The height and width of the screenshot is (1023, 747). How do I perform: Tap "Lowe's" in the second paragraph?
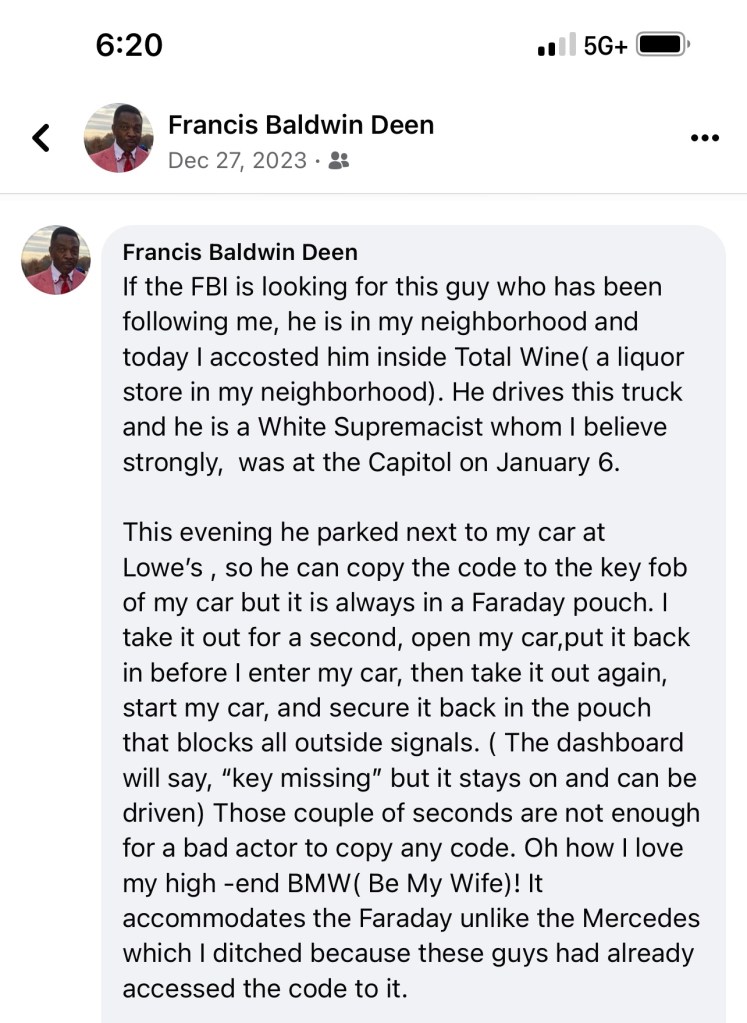[163, 568]
